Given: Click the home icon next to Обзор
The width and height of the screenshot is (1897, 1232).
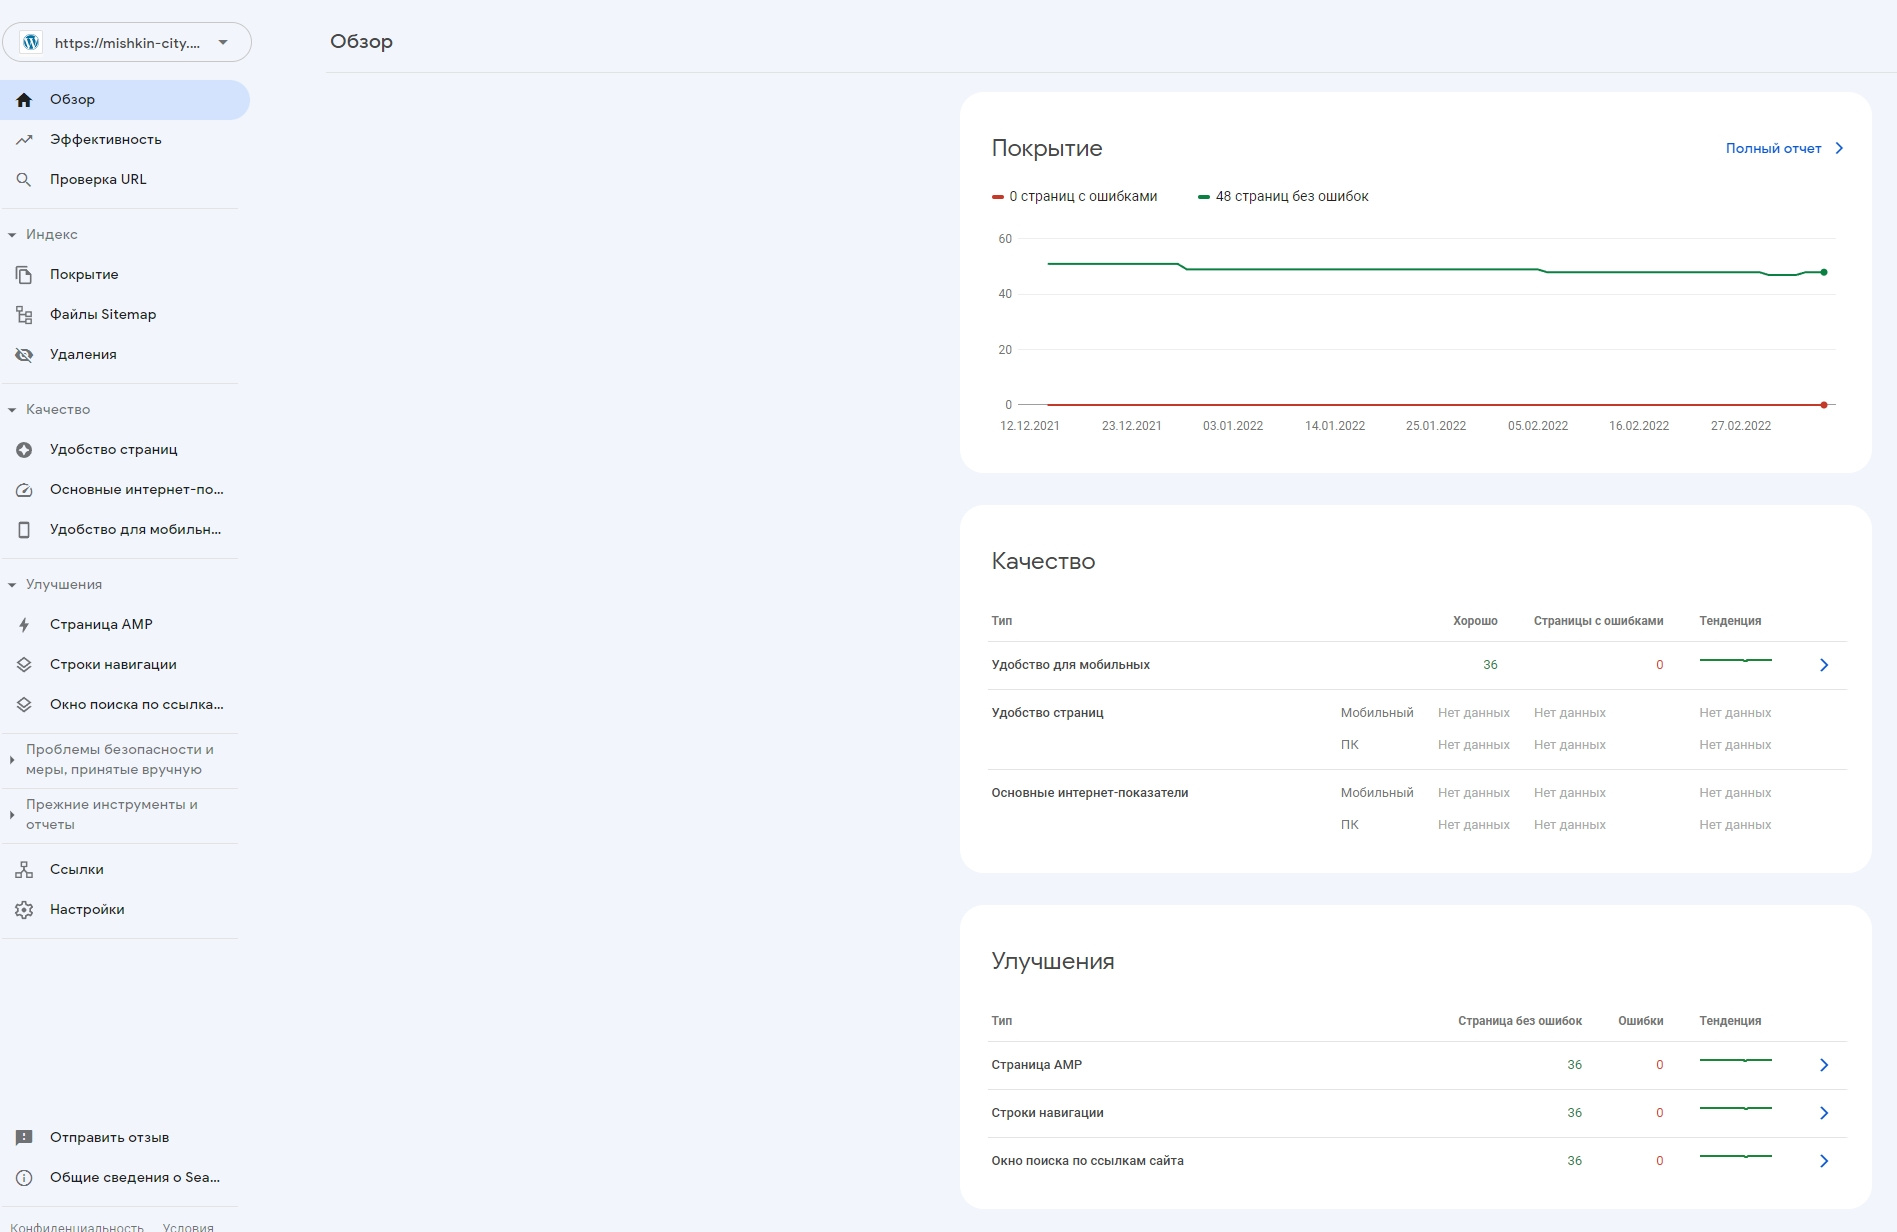Looking at the screenshot, I should pos(24,100).
